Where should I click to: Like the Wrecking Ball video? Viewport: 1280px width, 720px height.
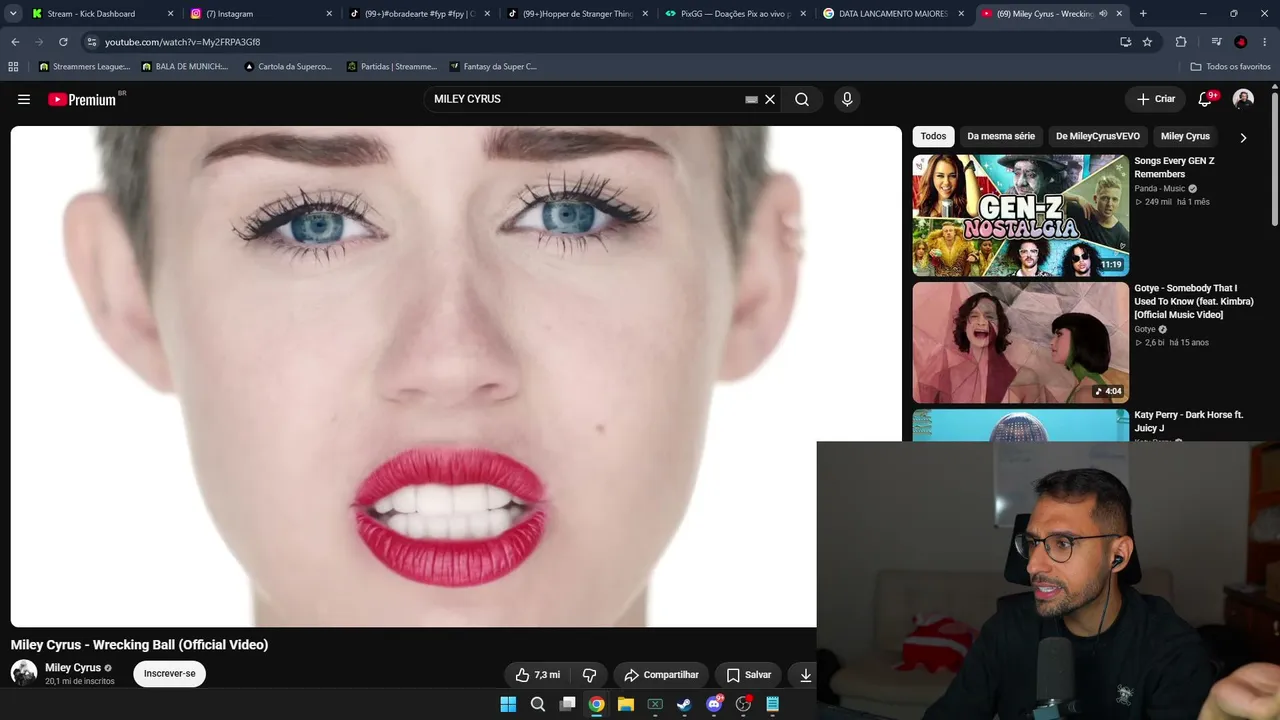(x=537, y=675)
